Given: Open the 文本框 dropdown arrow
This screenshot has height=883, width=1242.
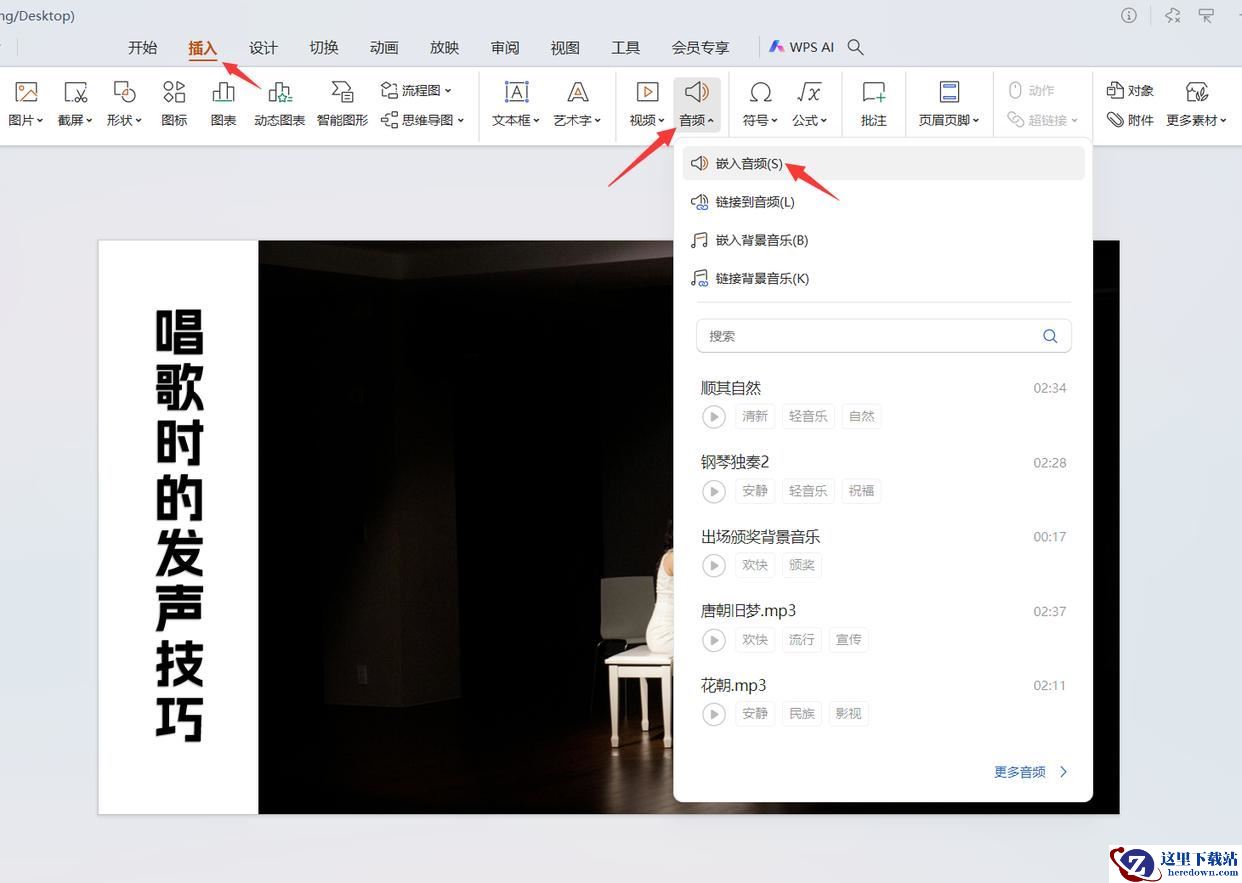Looking at the screenshot, I should (536, 121).
